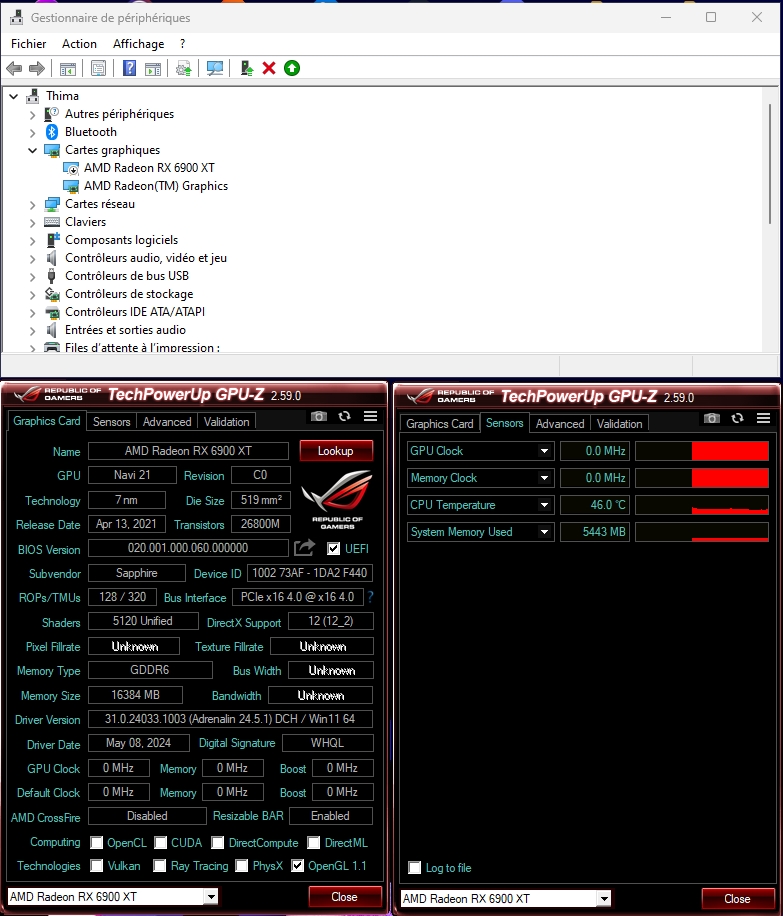Viewport: 783px width, 916px height.
Task: Click the Bus Interface question mark icon
Action: pyautogui.click(x=370, y=597)
